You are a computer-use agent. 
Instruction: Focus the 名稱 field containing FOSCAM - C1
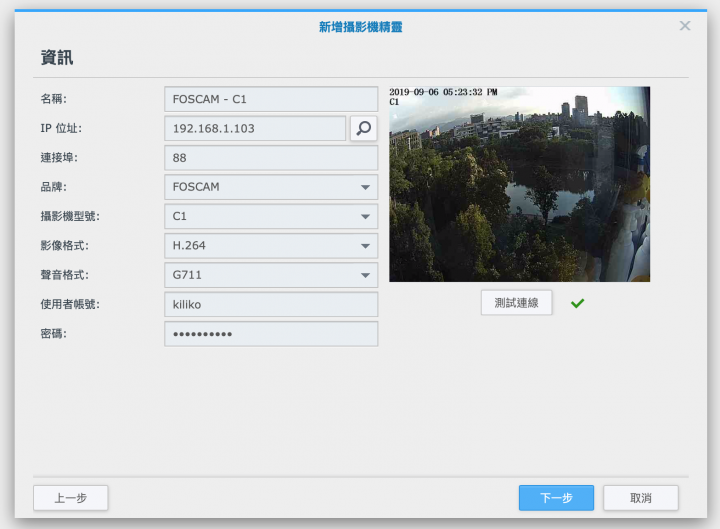tap(271, 99)
